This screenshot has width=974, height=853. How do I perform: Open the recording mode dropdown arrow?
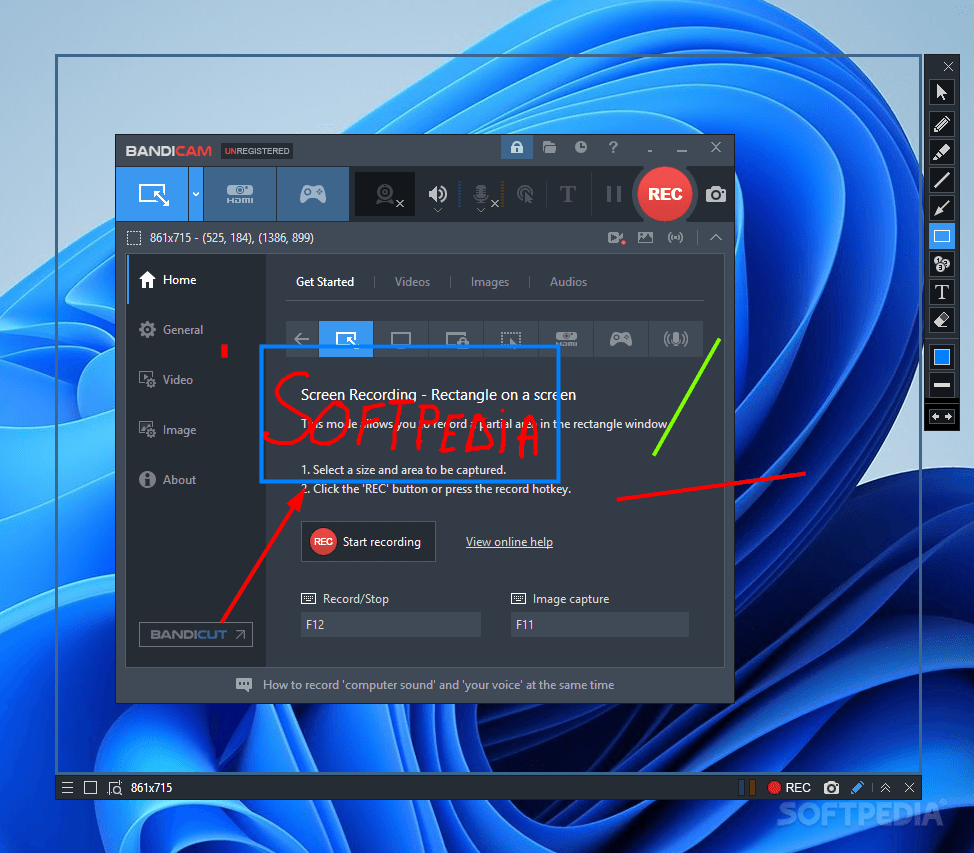pos(196,194)
